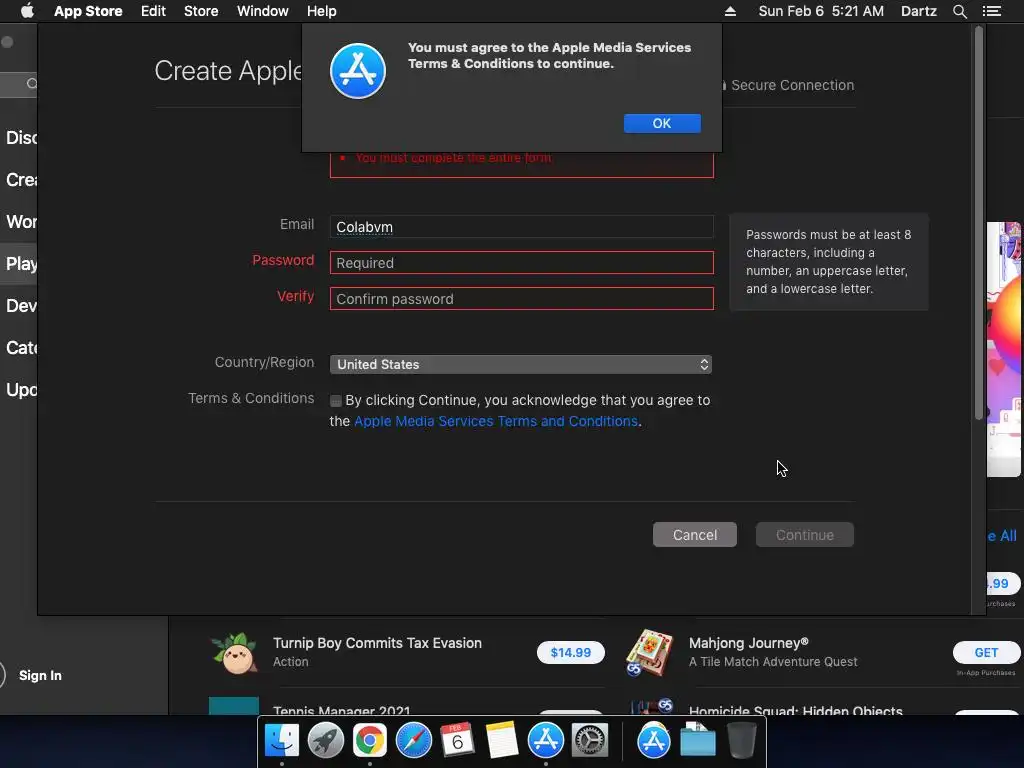This screenshot has height=768, width=1024.
Task: Click App Store icon right of the Dock divider
Action: click(654, 741)
